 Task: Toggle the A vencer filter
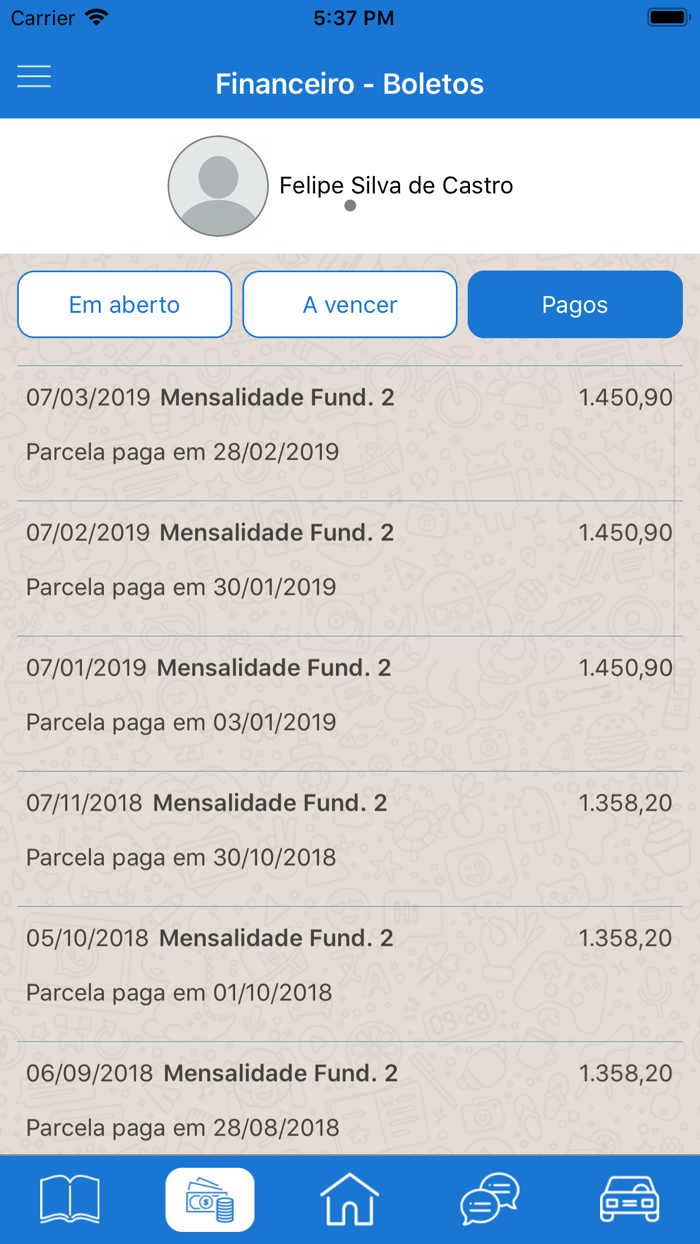tap(349, 304)
